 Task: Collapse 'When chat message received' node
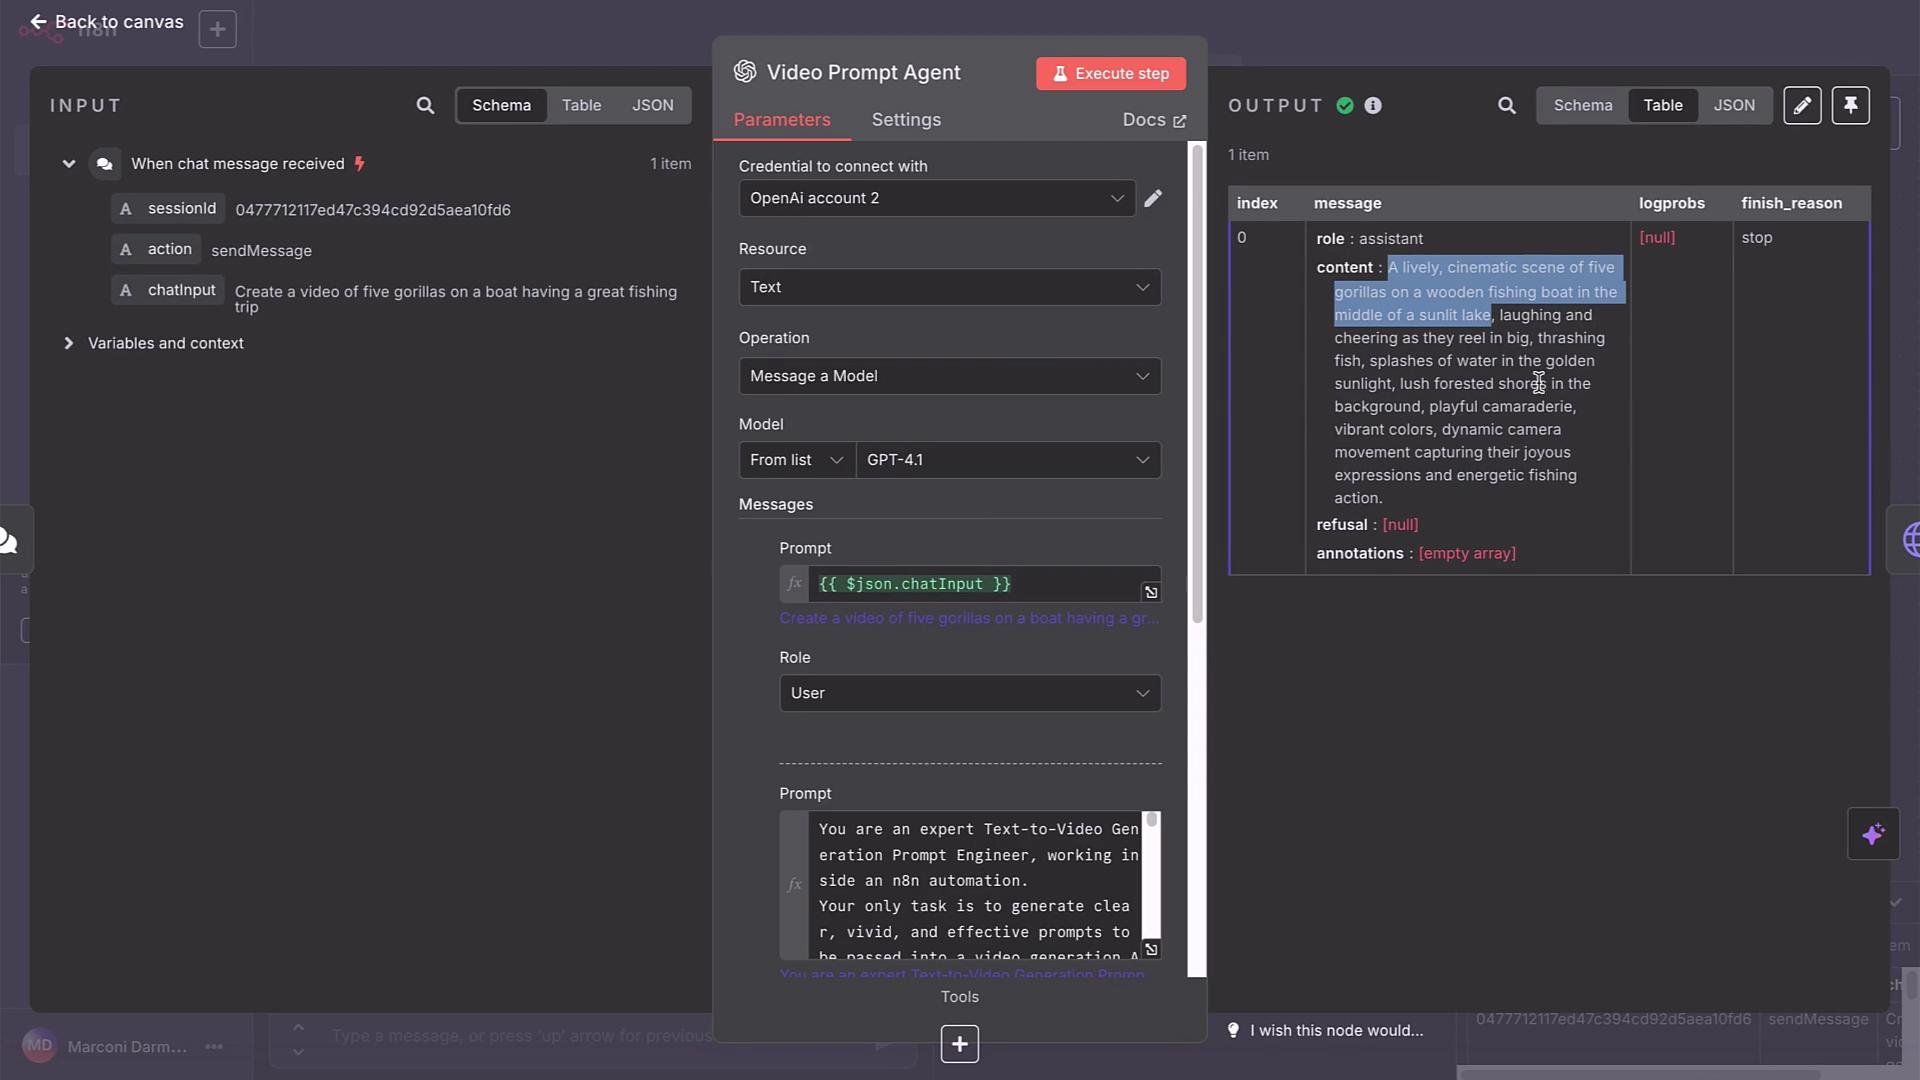pos(68,164)
